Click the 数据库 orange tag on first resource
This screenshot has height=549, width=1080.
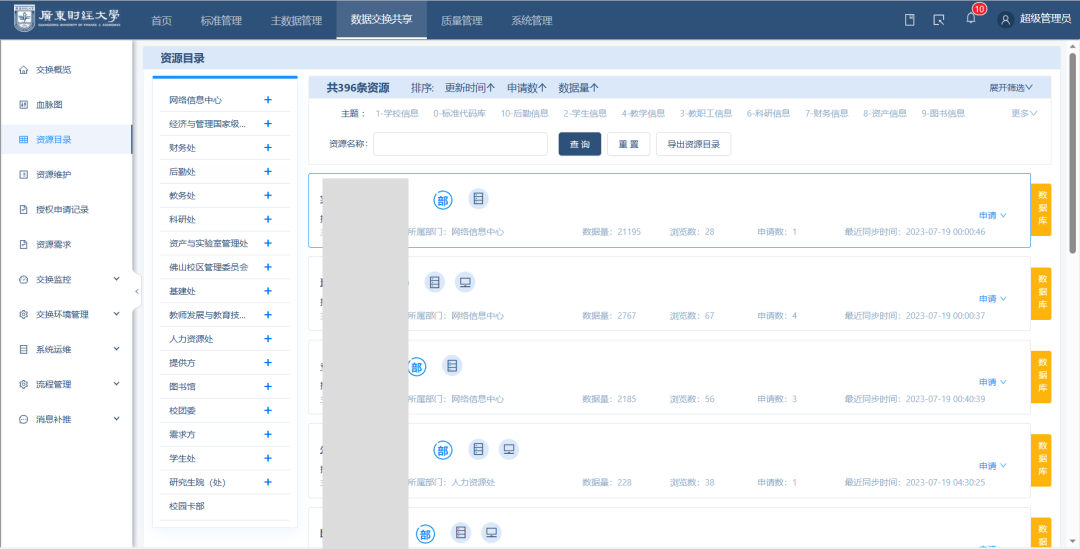1041,210
